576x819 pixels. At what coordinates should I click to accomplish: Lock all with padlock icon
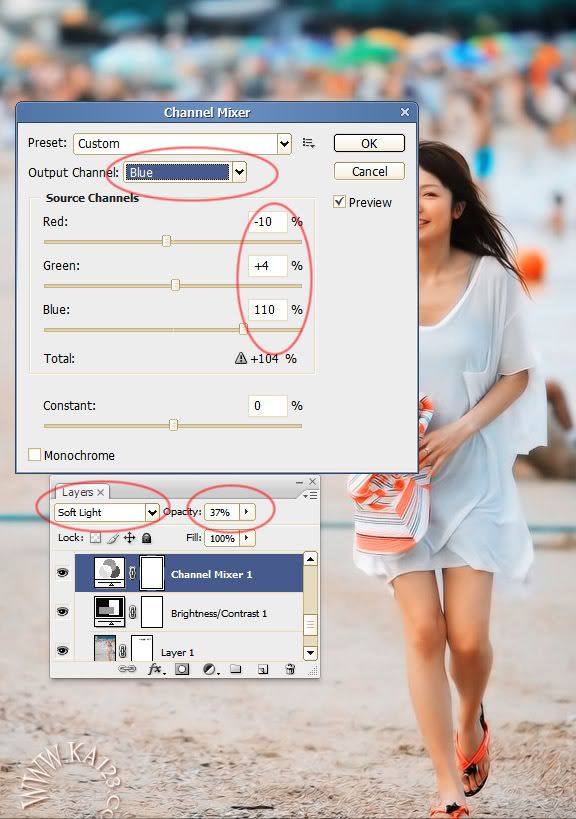coord(147,538)
